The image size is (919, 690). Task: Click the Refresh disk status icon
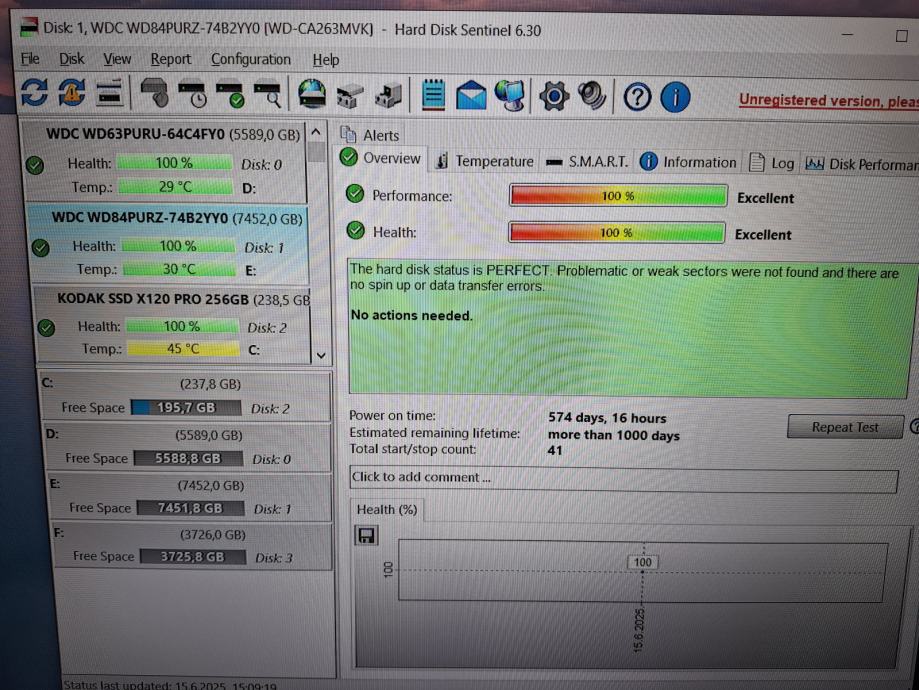point(34,93)
